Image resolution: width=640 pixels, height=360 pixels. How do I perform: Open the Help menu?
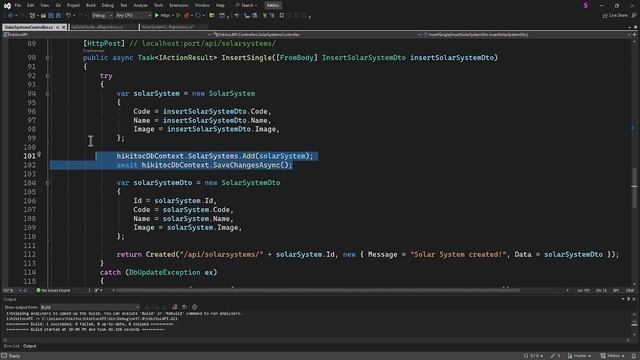pos(220,5)
